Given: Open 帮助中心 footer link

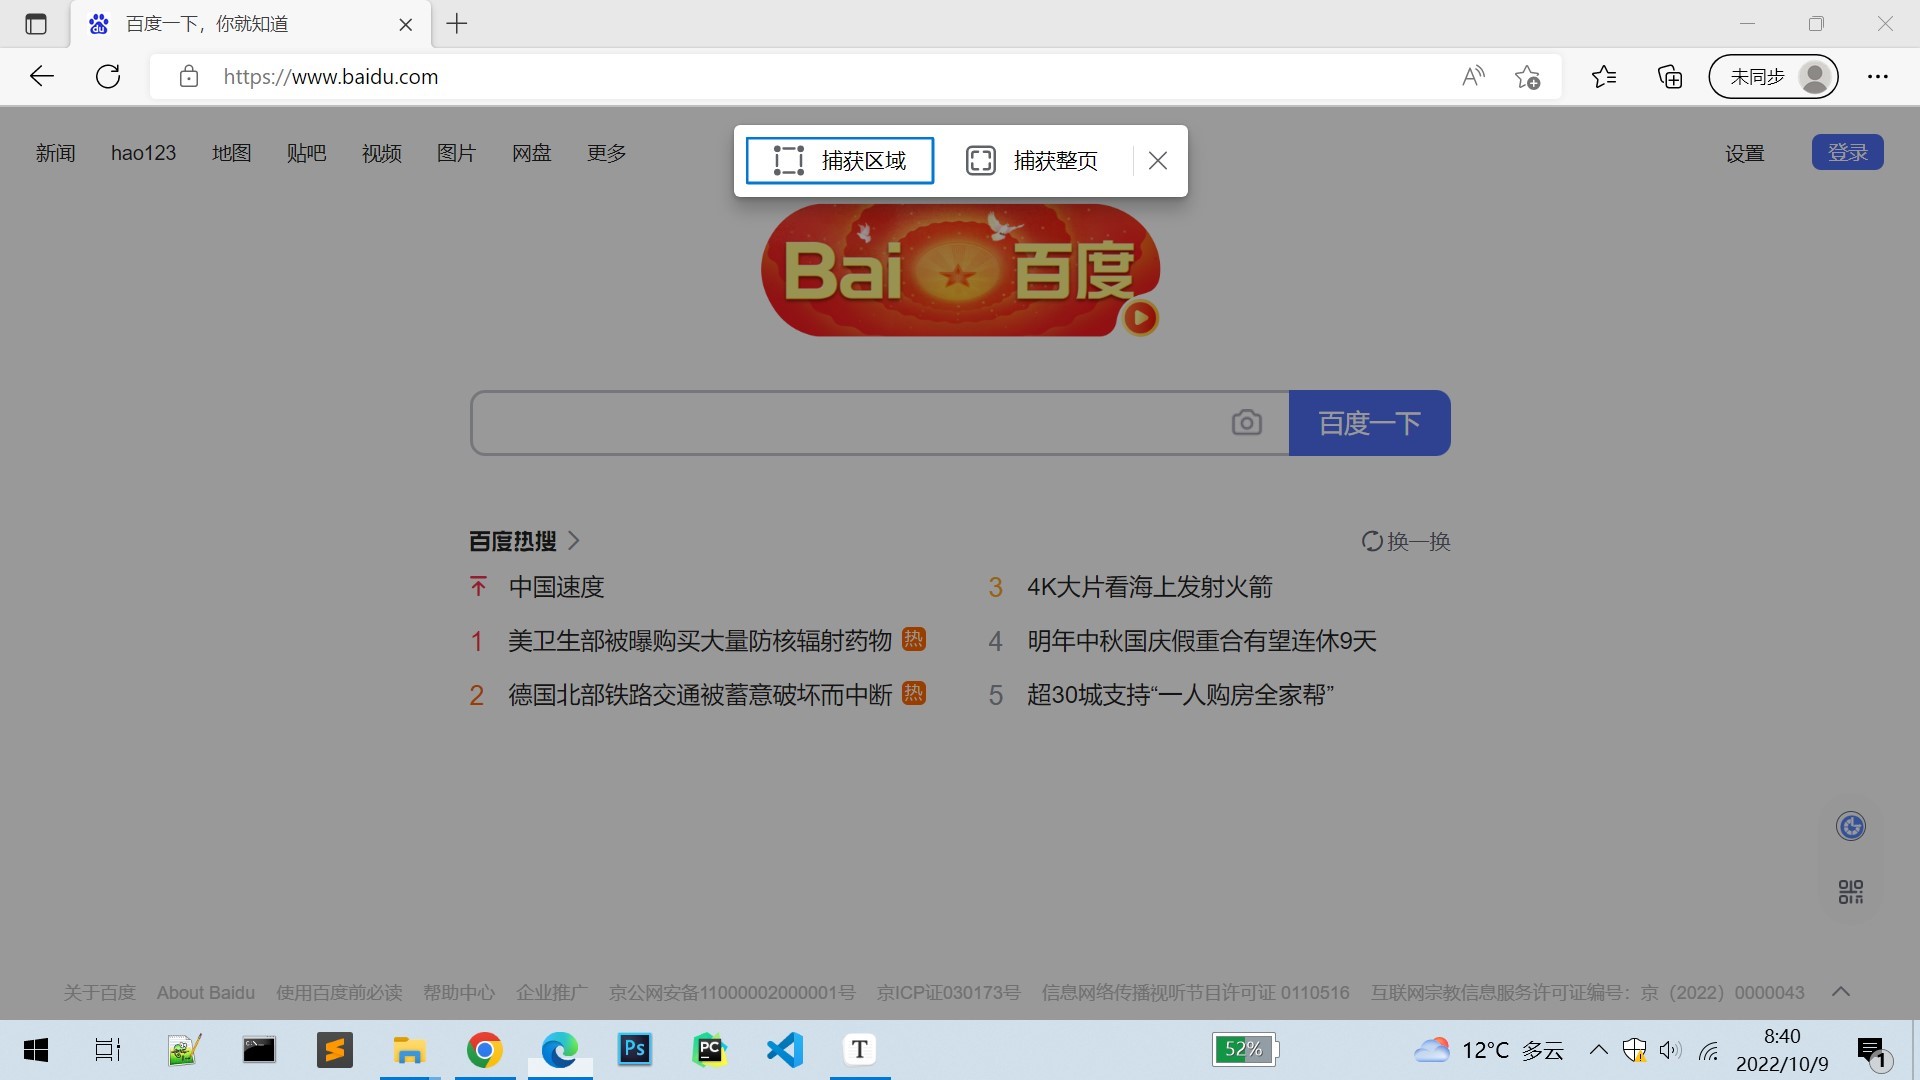Looking at the screenshot, I should (x=459, y=993).
